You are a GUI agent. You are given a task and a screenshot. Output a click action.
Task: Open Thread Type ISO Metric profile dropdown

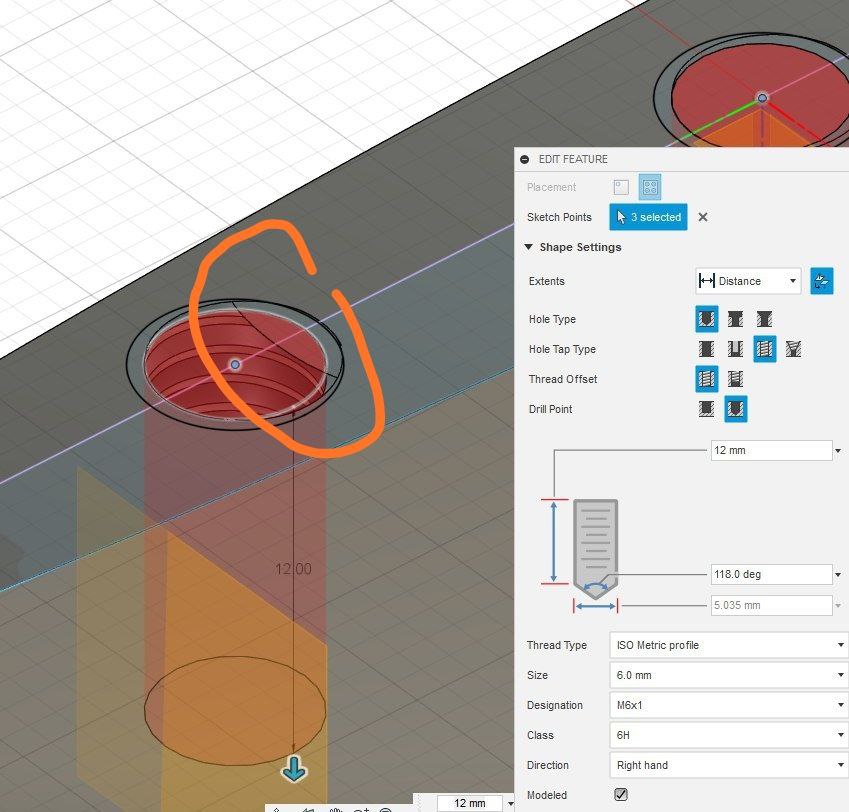point(729,645)
